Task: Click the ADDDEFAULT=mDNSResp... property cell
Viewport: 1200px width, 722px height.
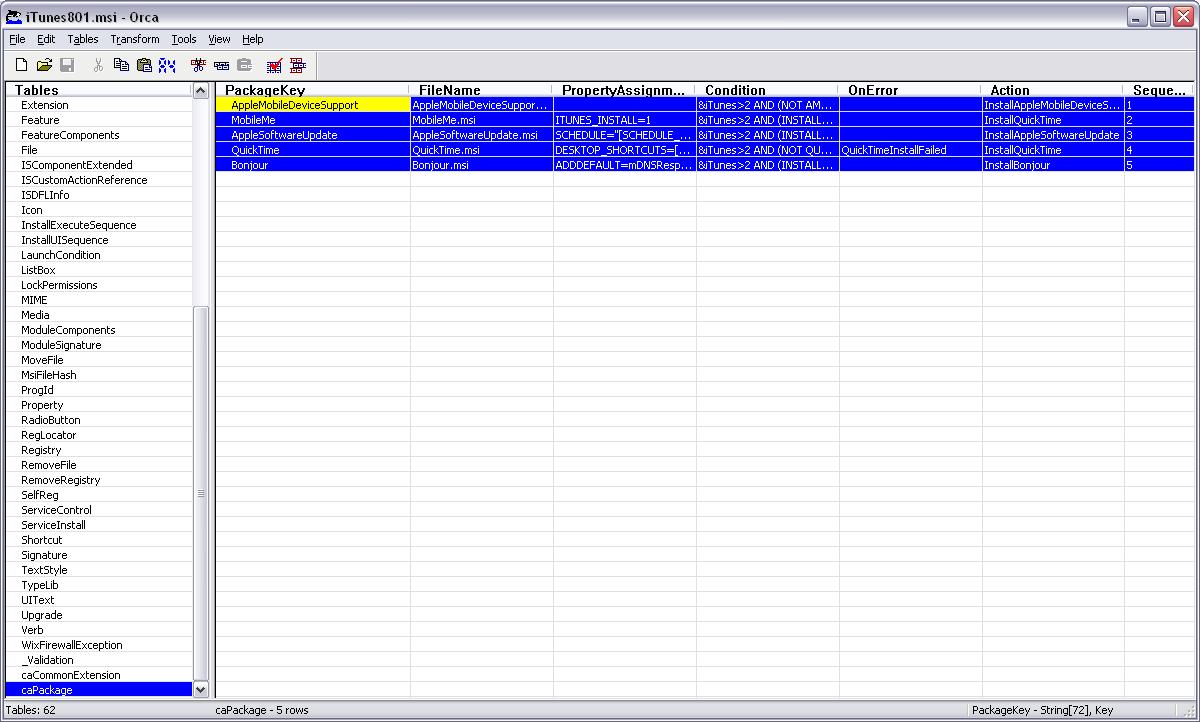Action: point(624,165)
